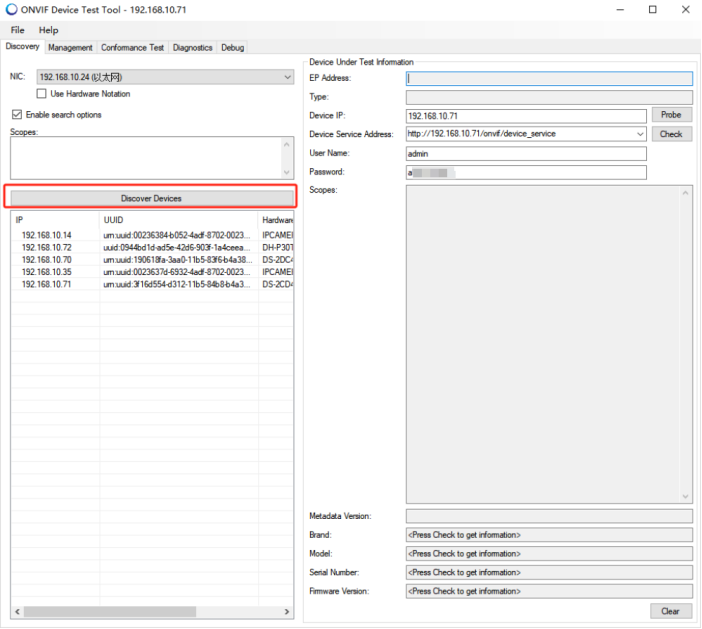Switch to the Discovery tab
The width and height of the screenshot is (702, 629).
point(22,47)
